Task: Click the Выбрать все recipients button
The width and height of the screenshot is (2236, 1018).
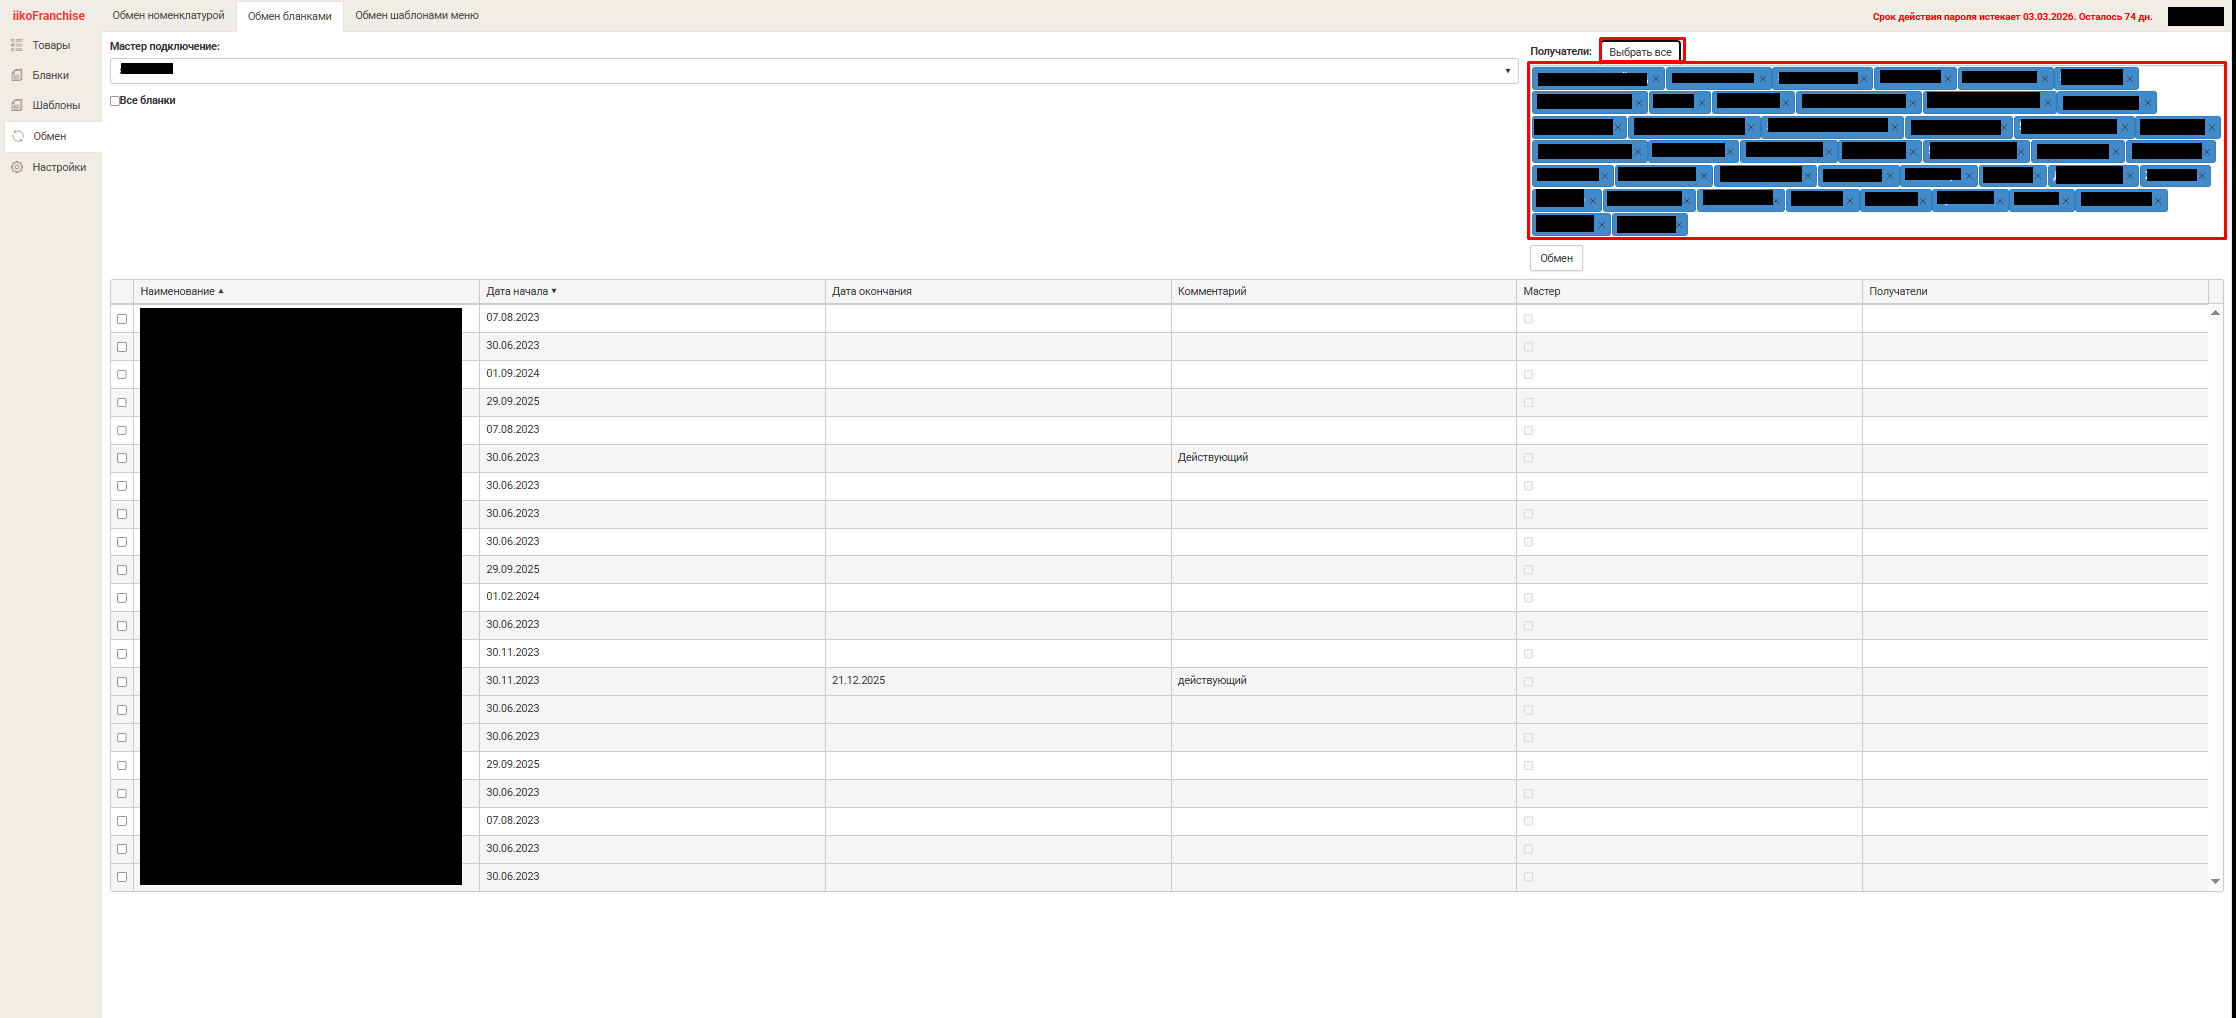Action: tap(1640, 52)
